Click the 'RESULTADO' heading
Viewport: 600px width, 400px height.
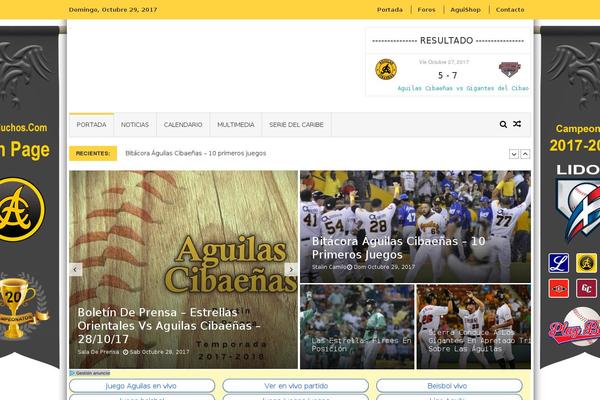(447, 41)
